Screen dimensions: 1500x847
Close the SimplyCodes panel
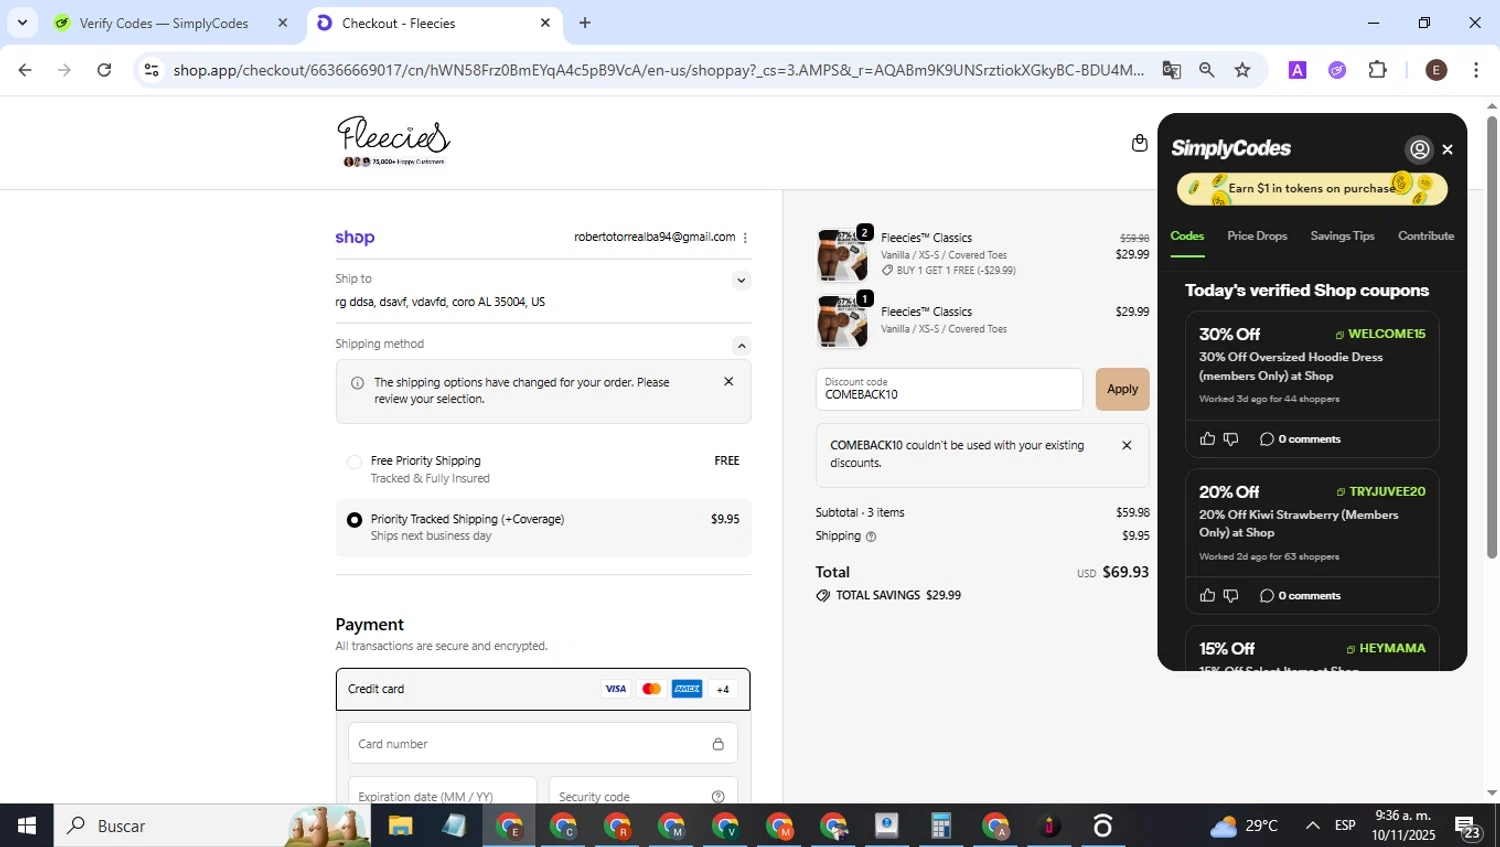1447,149
